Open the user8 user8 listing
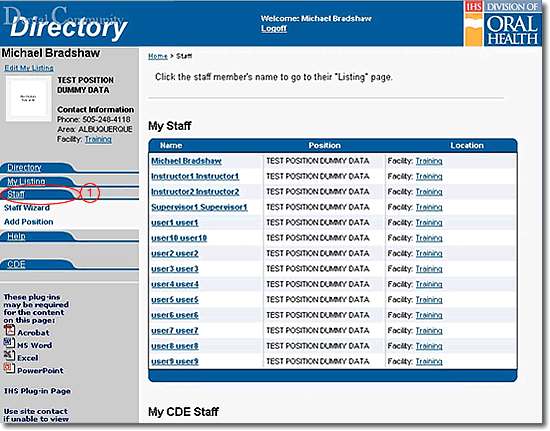This screenshot has width=550, height=431. tap(175, 346)
